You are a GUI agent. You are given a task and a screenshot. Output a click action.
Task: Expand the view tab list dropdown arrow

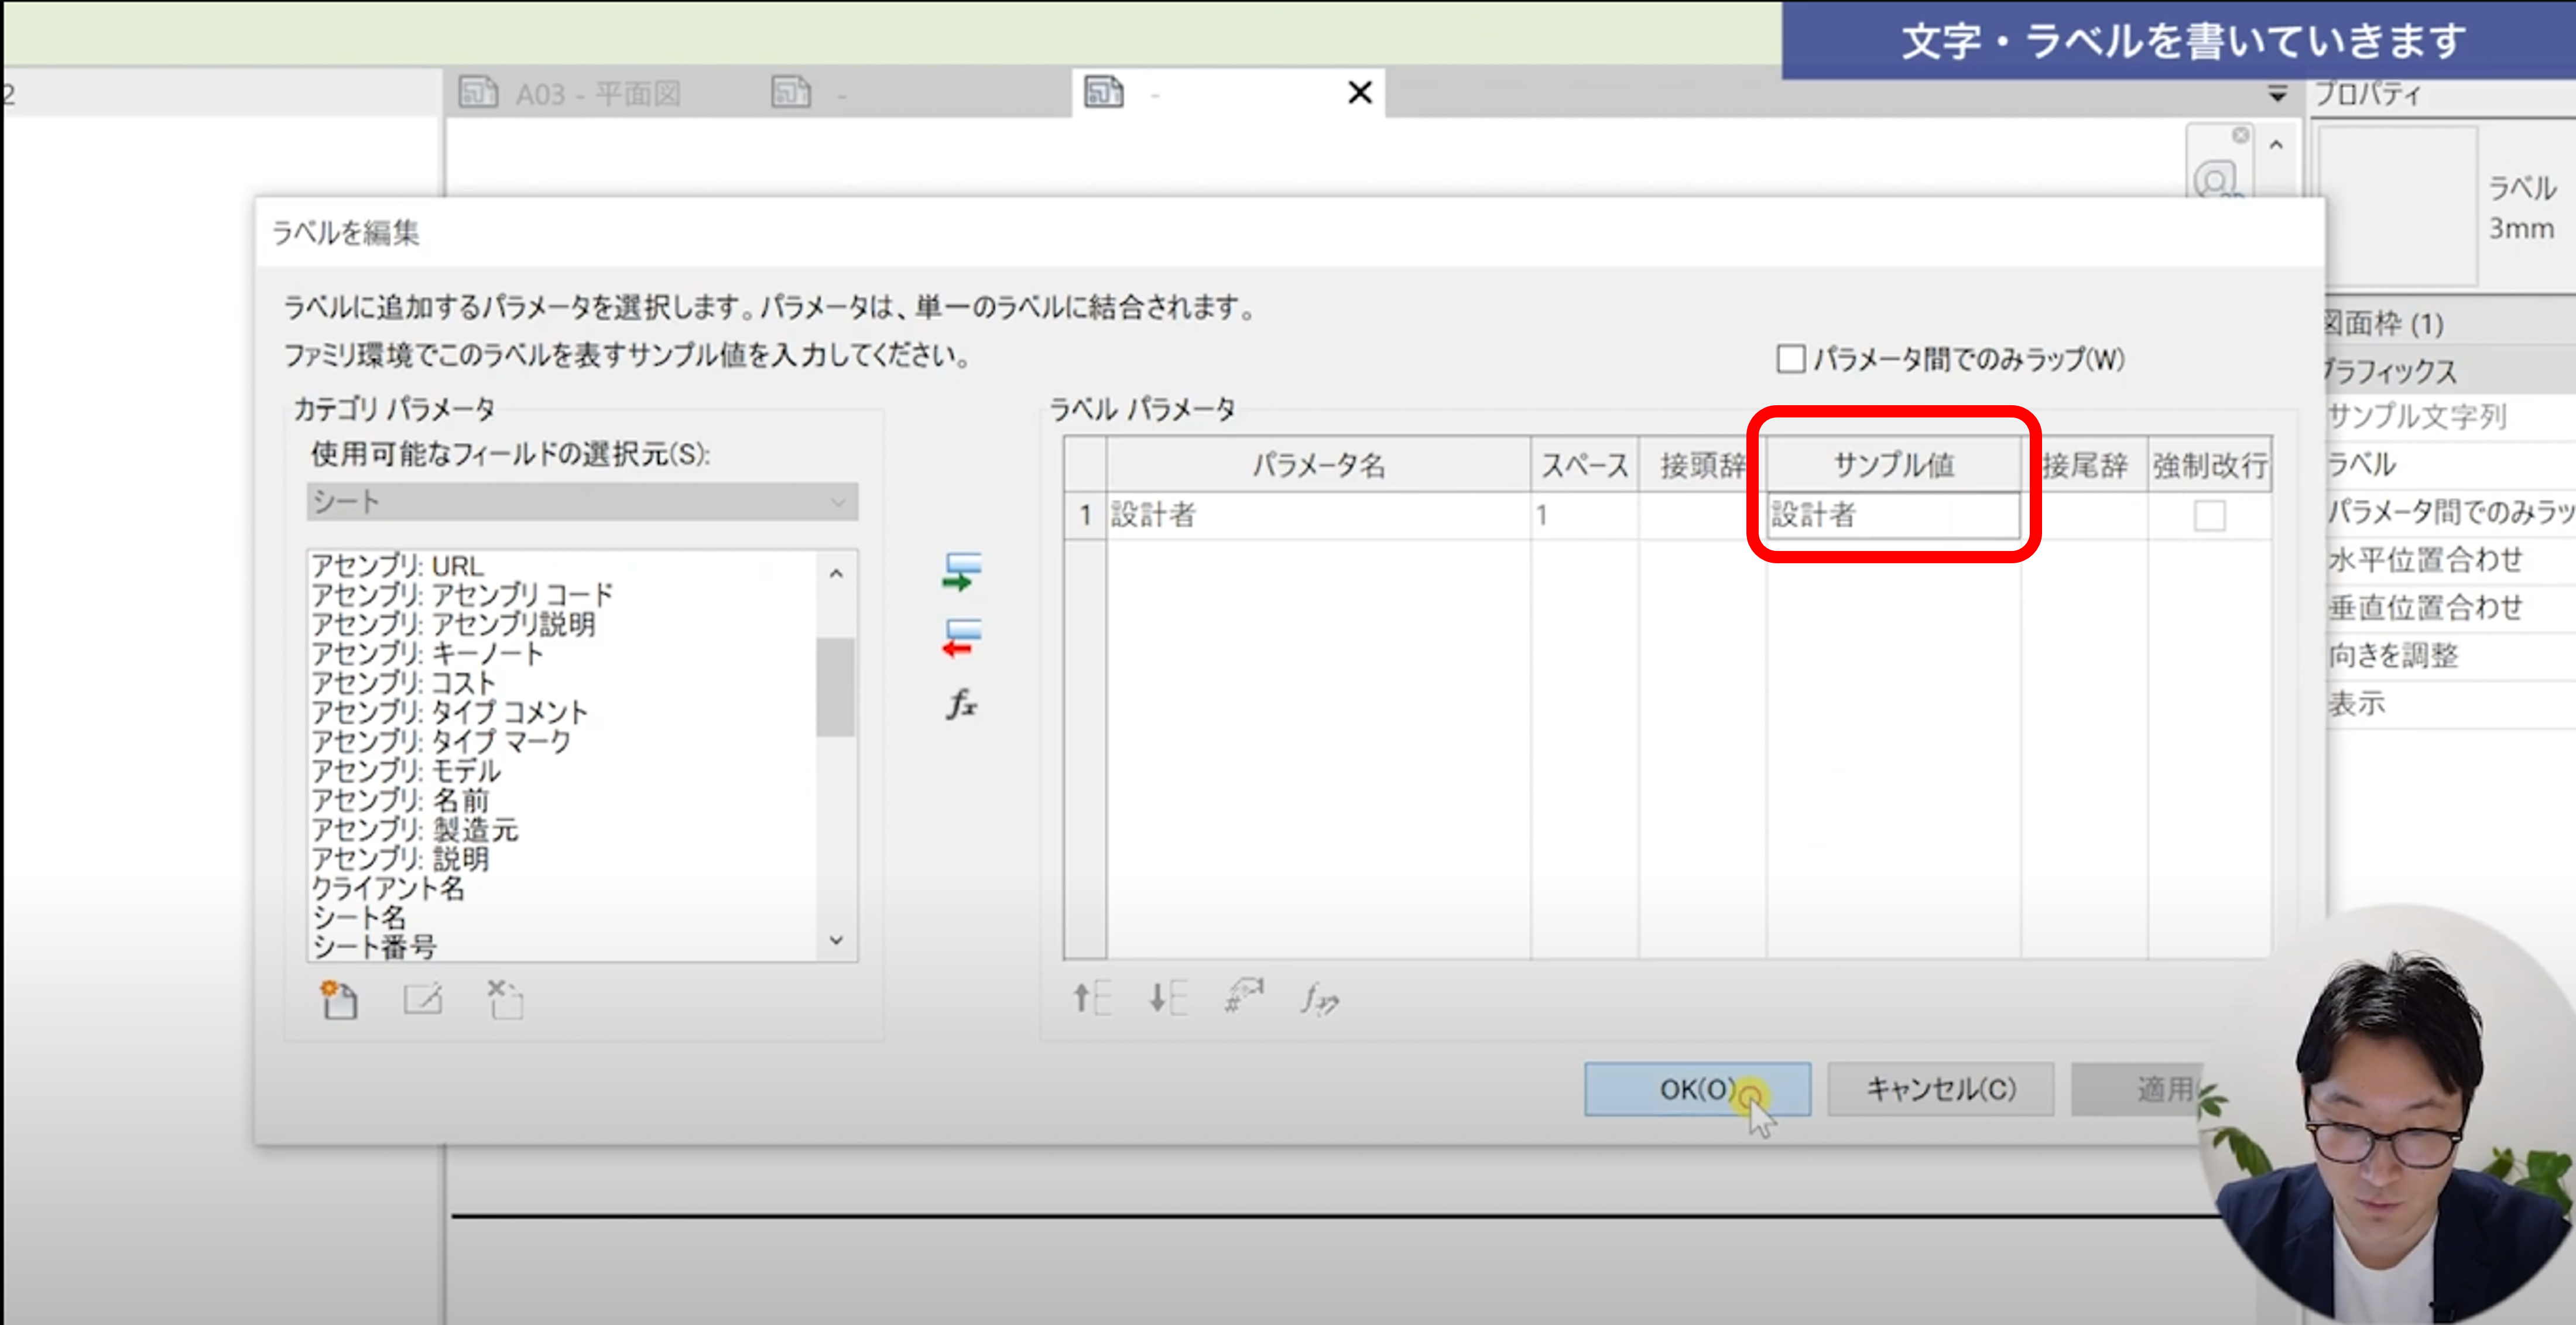tap(2277, 94)
